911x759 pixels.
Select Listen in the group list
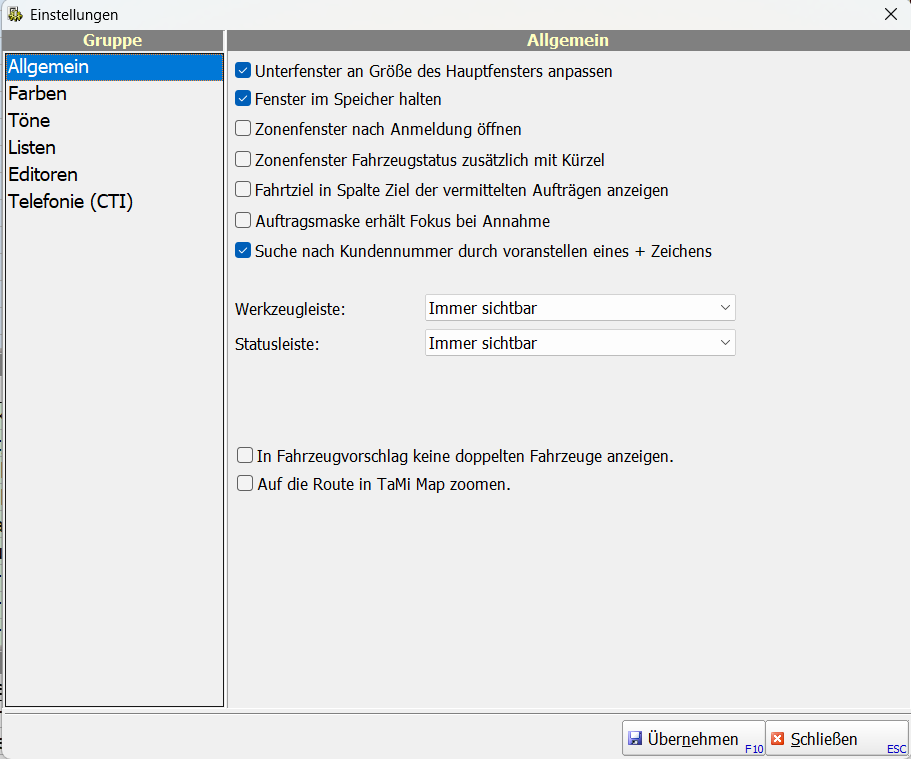32,148
